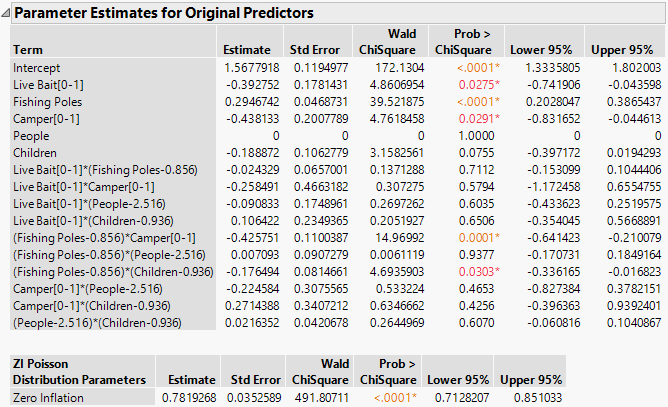Click the Children term label
The image size is (668, 407).
(x=35, y=153)
